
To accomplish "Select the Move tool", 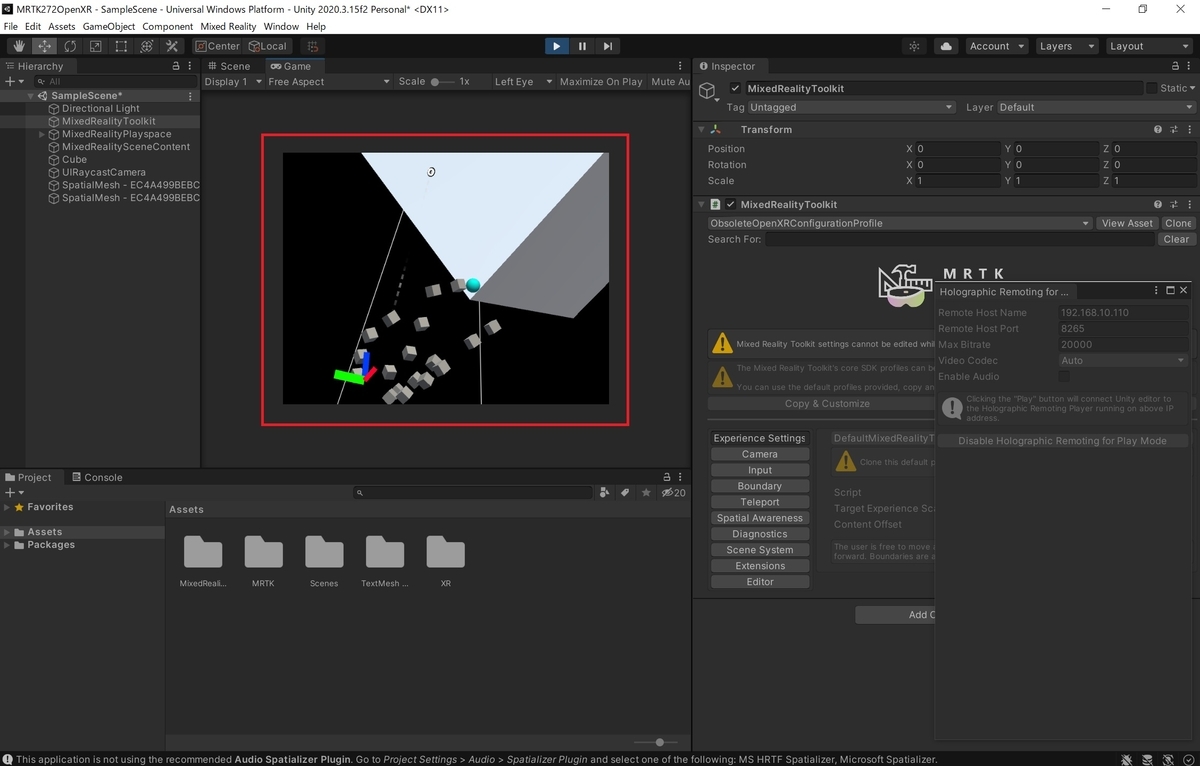I will tap(45, 46).
